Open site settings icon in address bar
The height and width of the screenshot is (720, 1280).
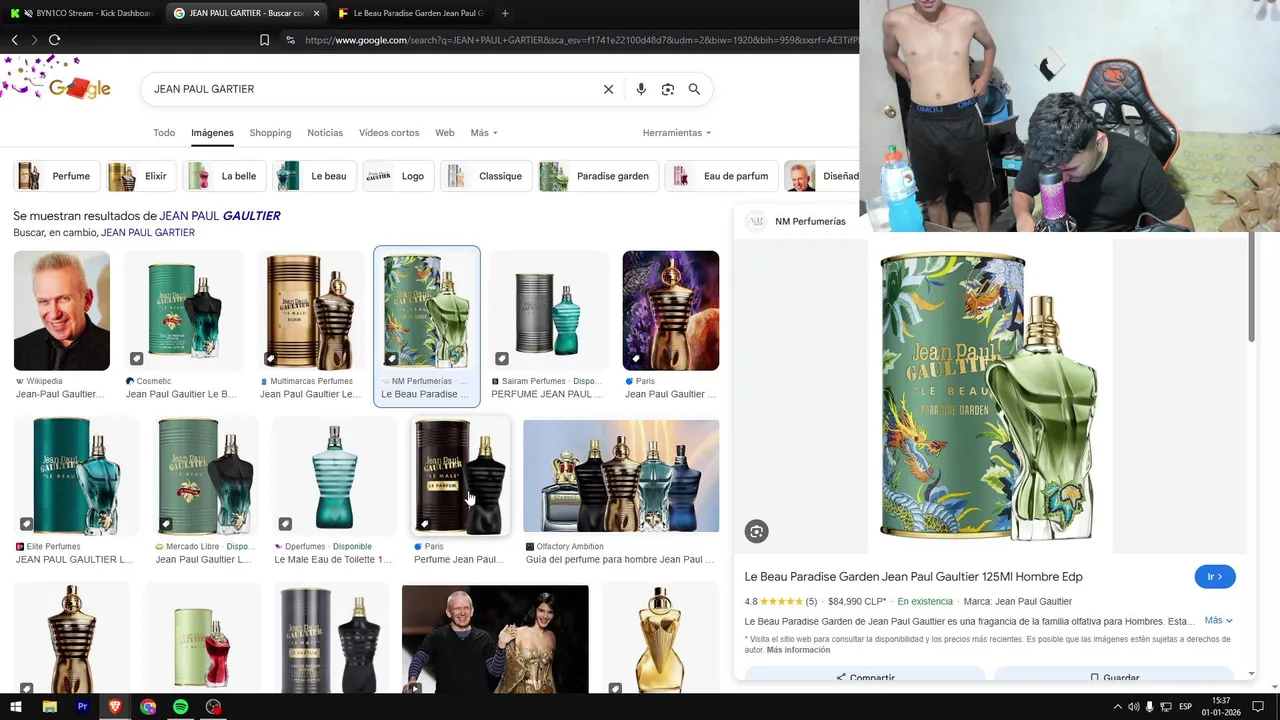click(x=290, y=40)
